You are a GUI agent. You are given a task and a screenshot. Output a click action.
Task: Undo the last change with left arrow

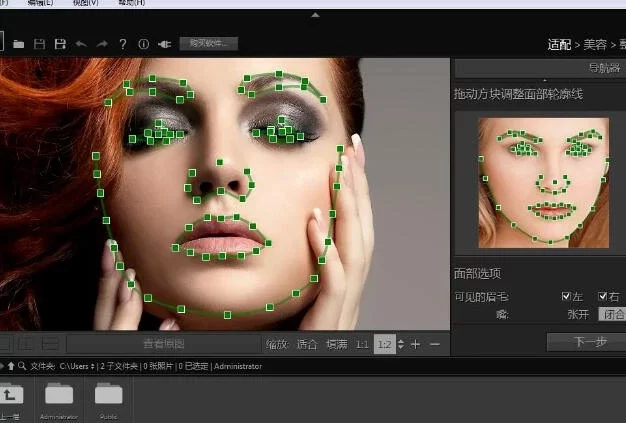pyautogui.click(x=81, y=44)
